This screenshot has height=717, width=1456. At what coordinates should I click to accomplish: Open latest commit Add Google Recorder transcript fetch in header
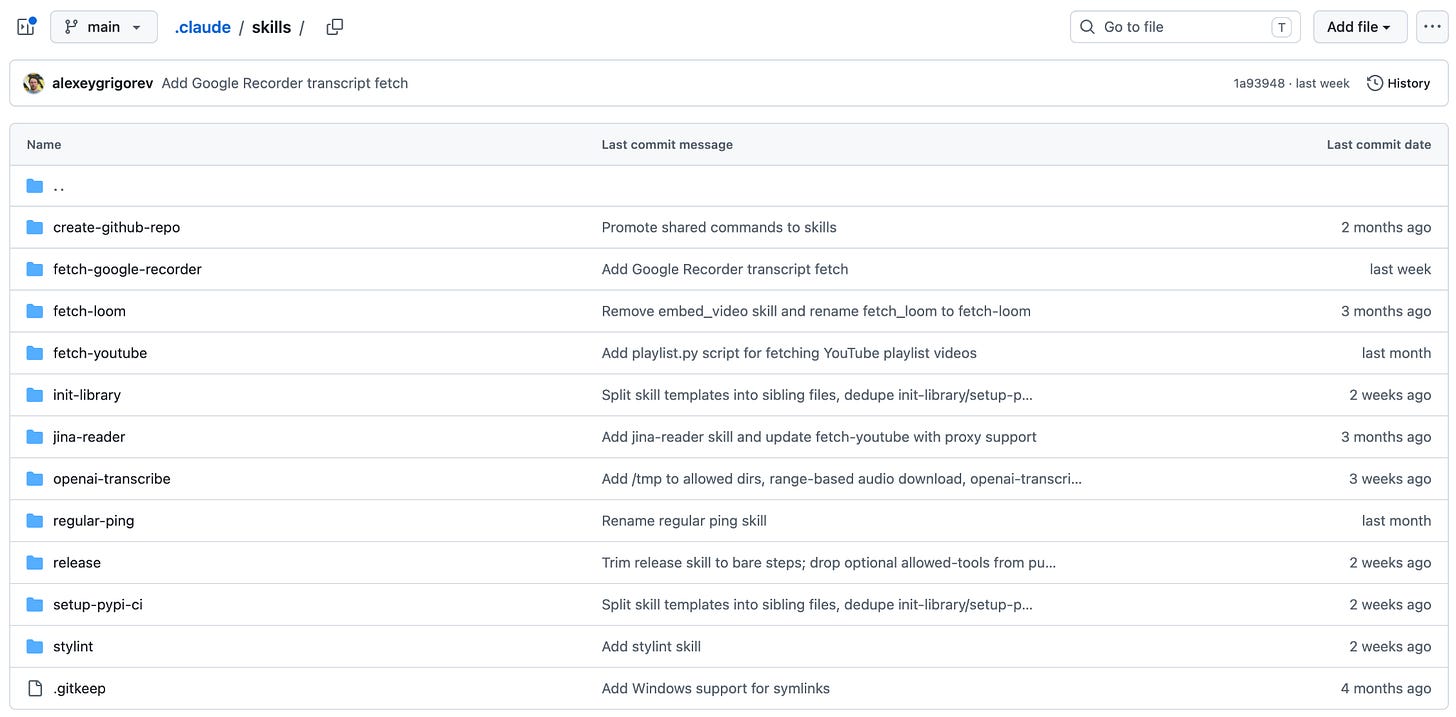point(285,83)
